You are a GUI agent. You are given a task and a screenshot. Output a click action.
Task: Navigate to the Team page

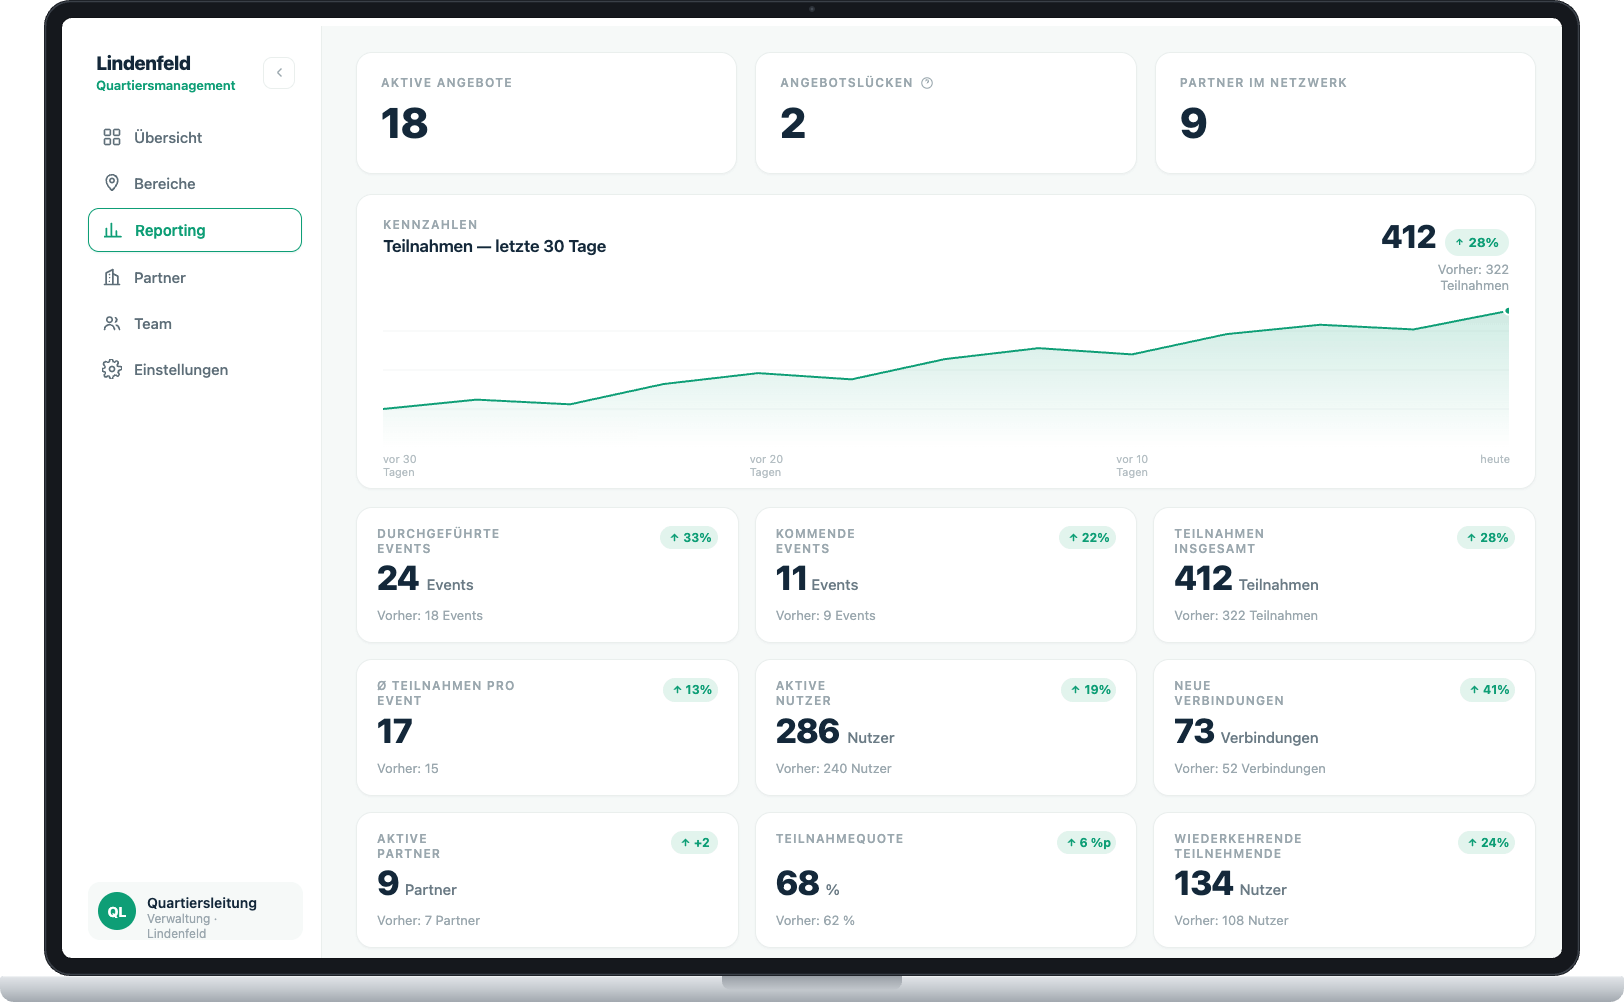coord(195,323)
